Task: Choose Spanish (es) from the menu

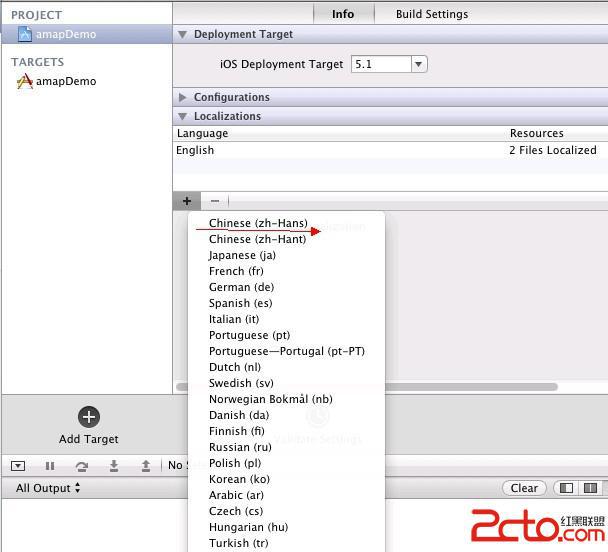Action: 286,303
